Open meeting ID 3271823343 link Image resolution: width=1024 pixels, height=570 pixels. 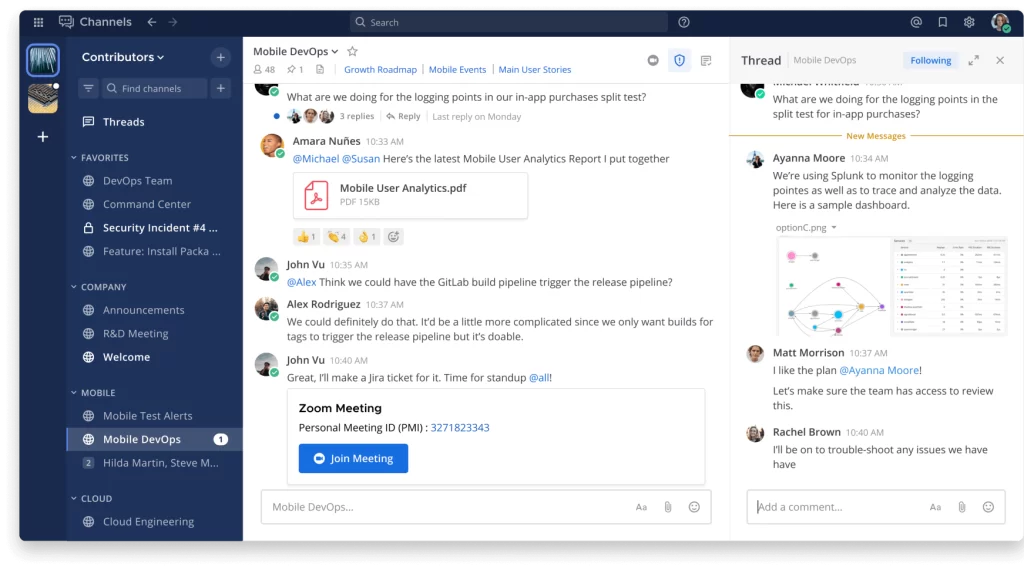pos(460,428)
